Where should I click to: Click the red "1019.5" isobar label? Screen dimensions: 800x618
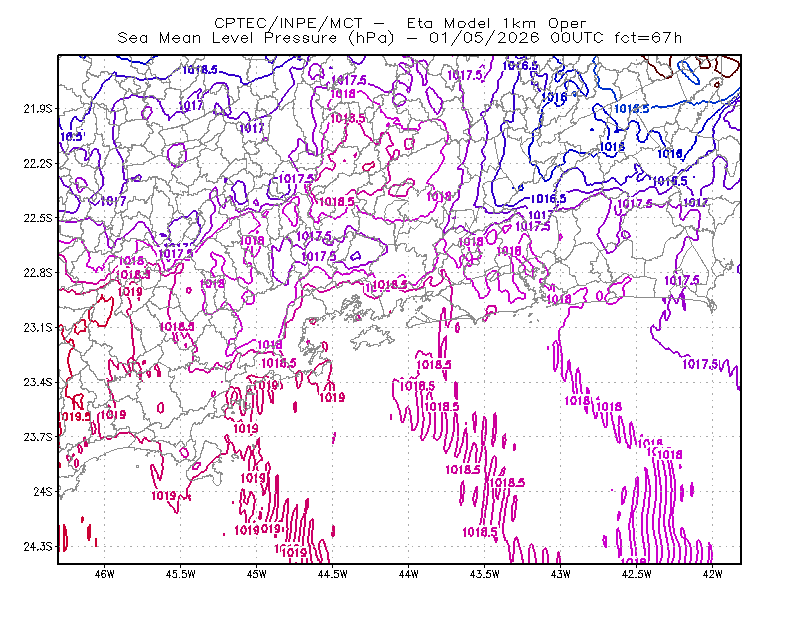pyautogui.click(x=74, y=416)
